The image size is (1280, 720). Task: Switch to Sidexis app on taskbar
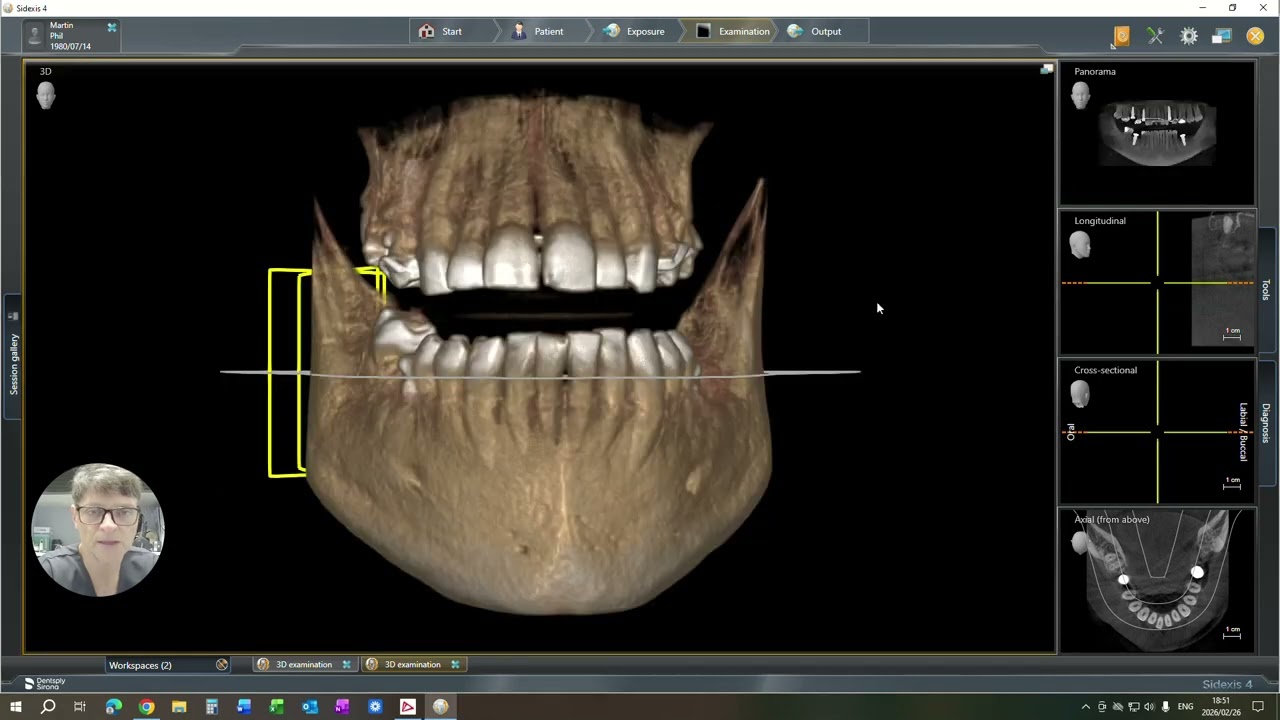click(x=441, y=707)
